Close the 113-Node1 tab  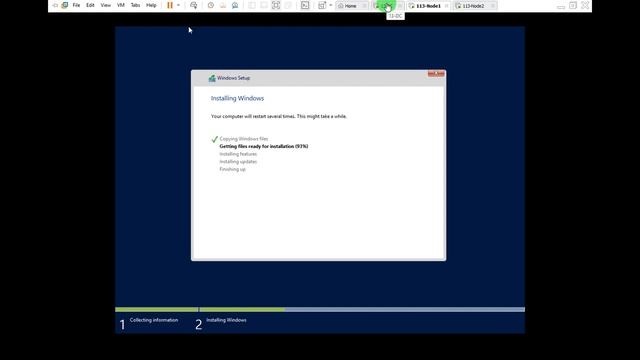[x=447, y=6]
